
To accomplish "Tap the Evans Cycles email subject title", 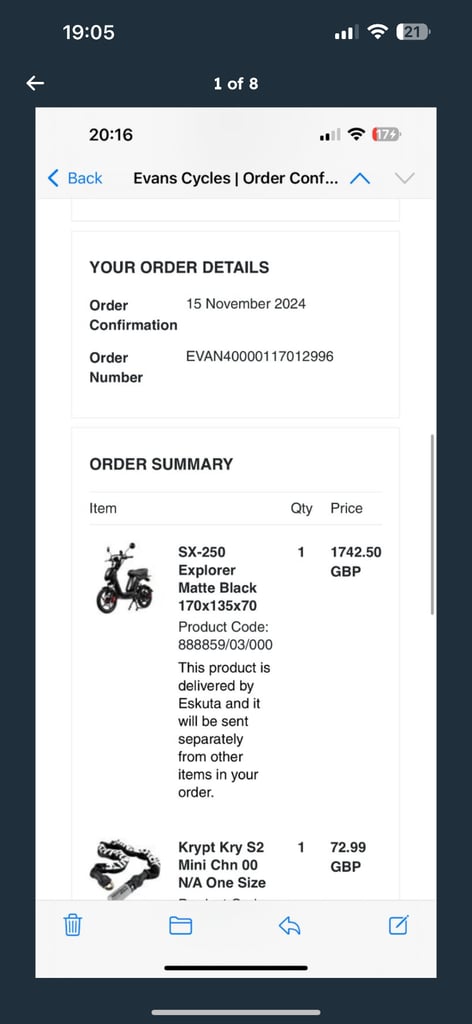I will pos(236,178).
